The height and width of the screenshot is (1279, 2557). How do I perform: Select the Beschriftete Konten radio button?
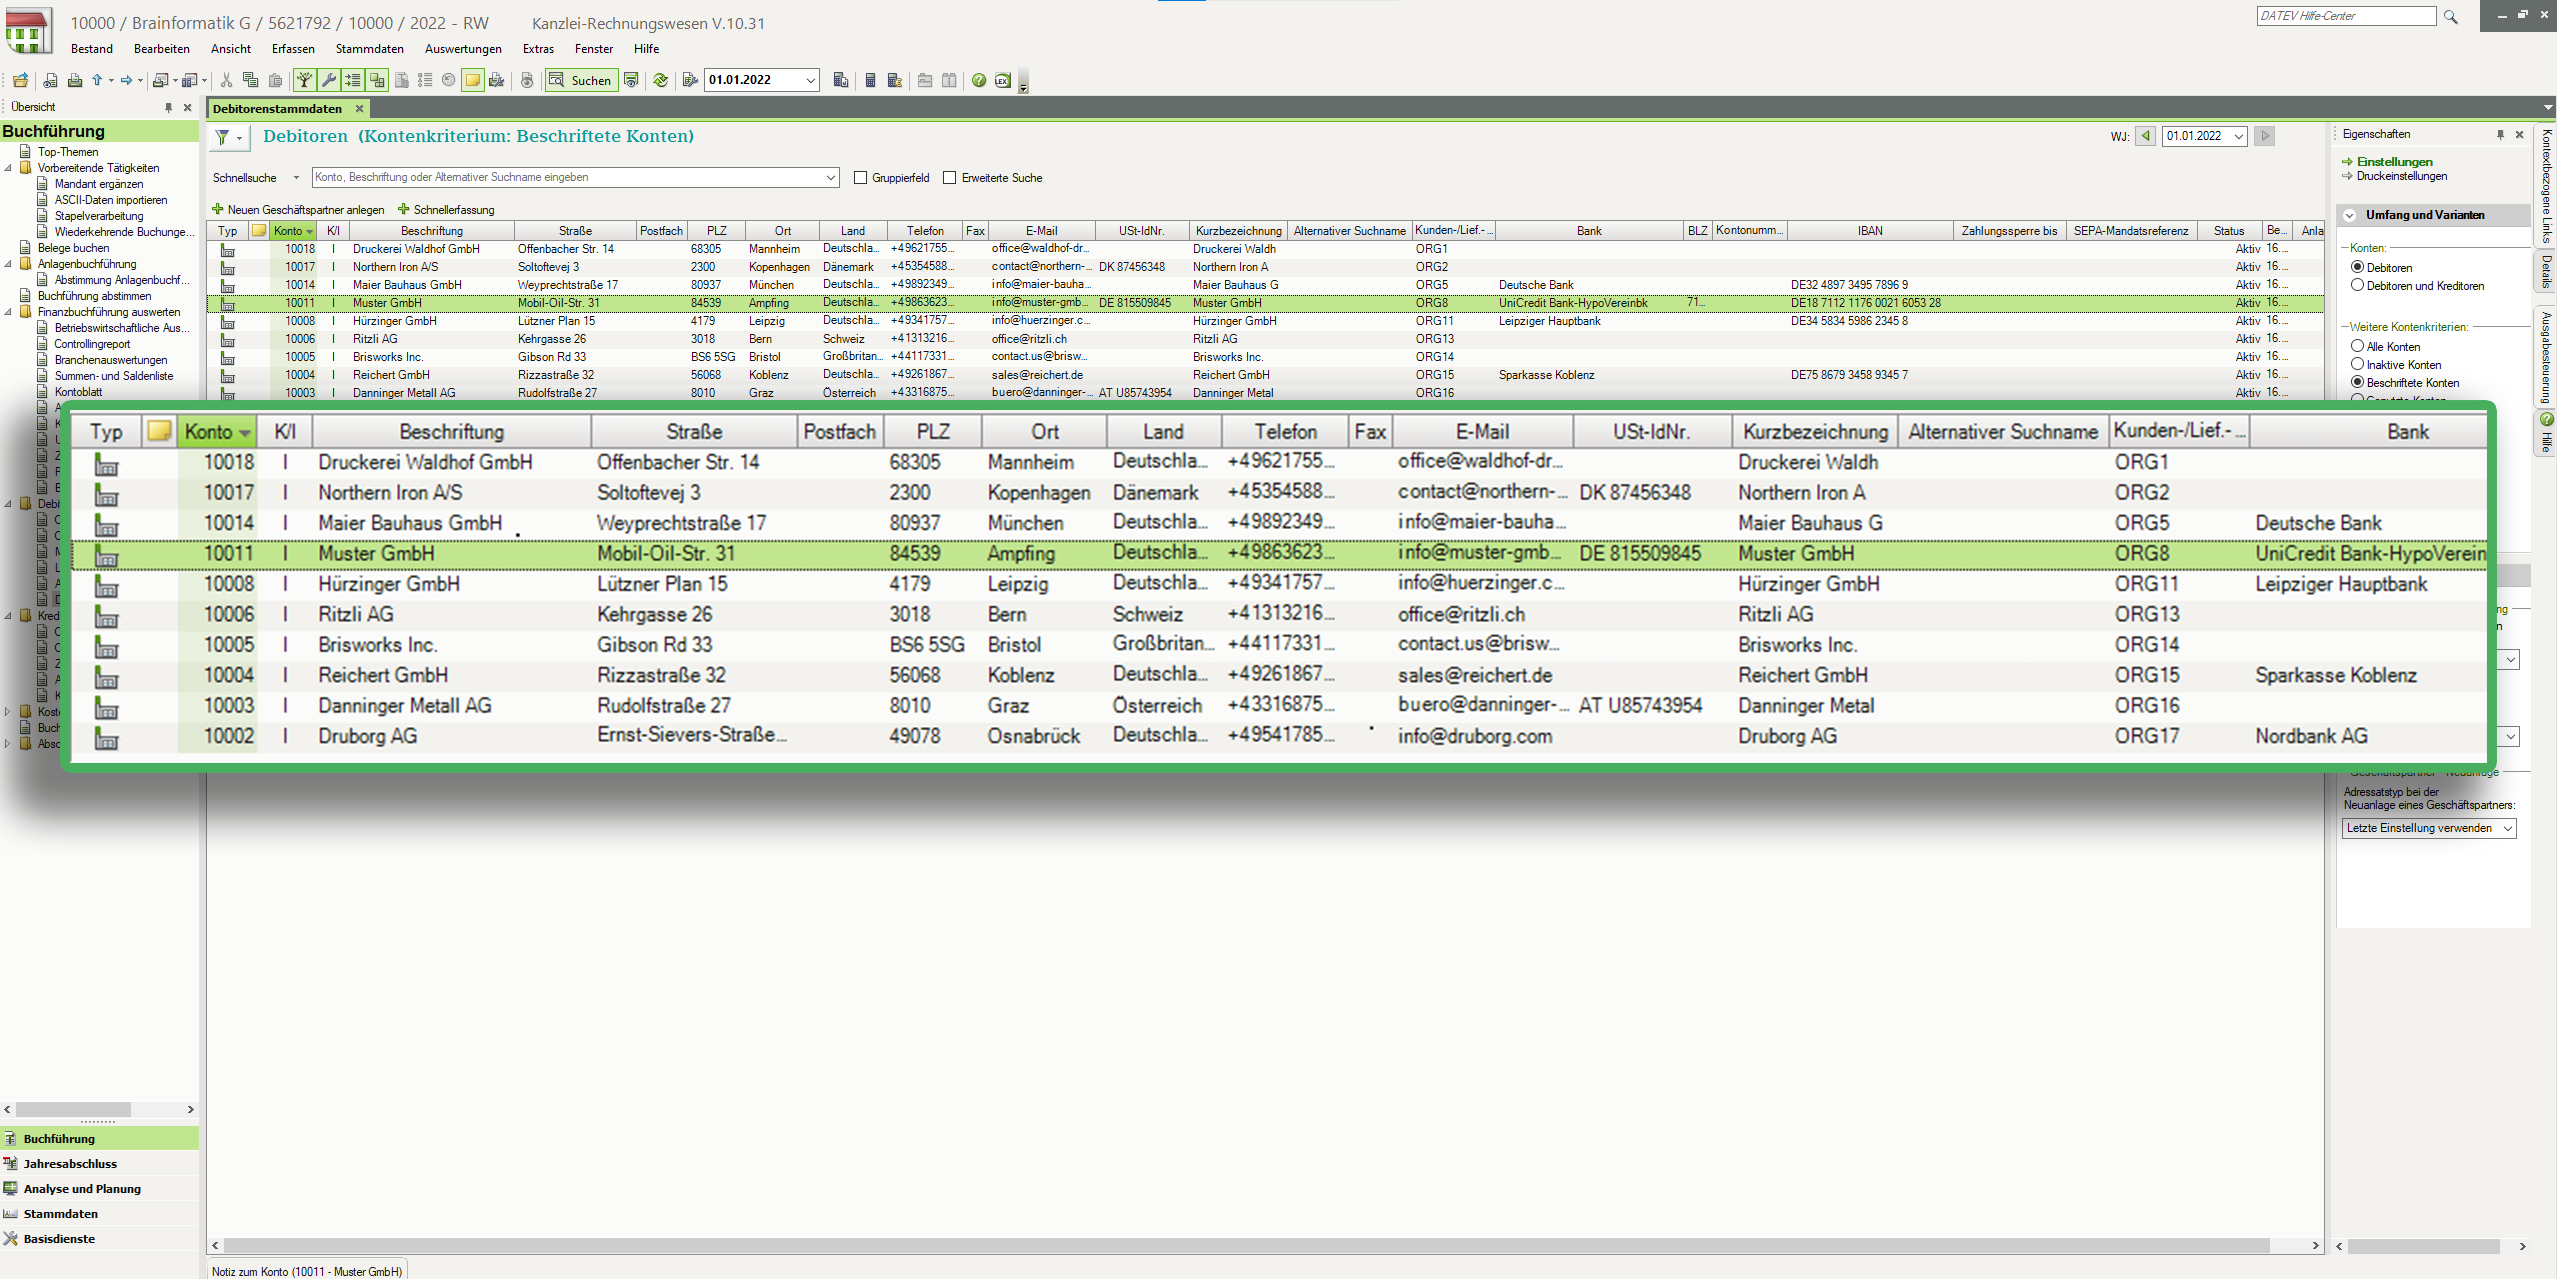pos(2357,382)
